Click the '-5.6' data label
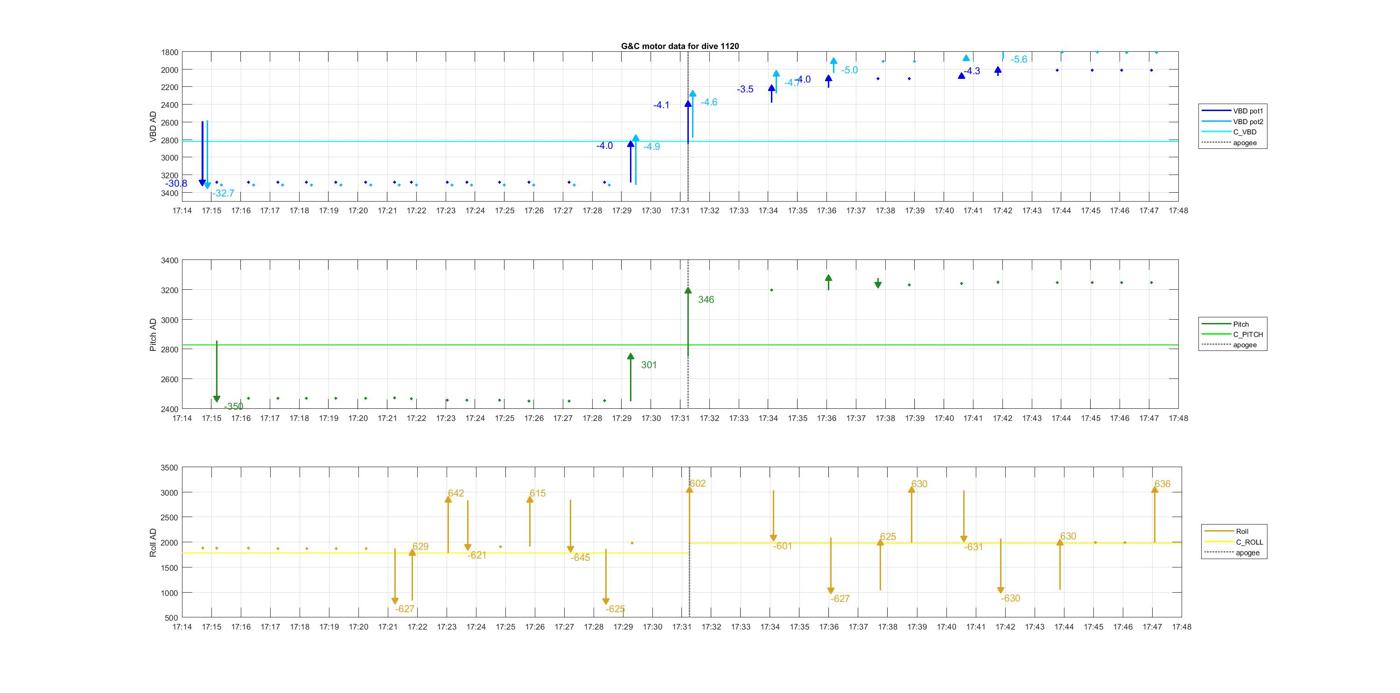 1019,60
